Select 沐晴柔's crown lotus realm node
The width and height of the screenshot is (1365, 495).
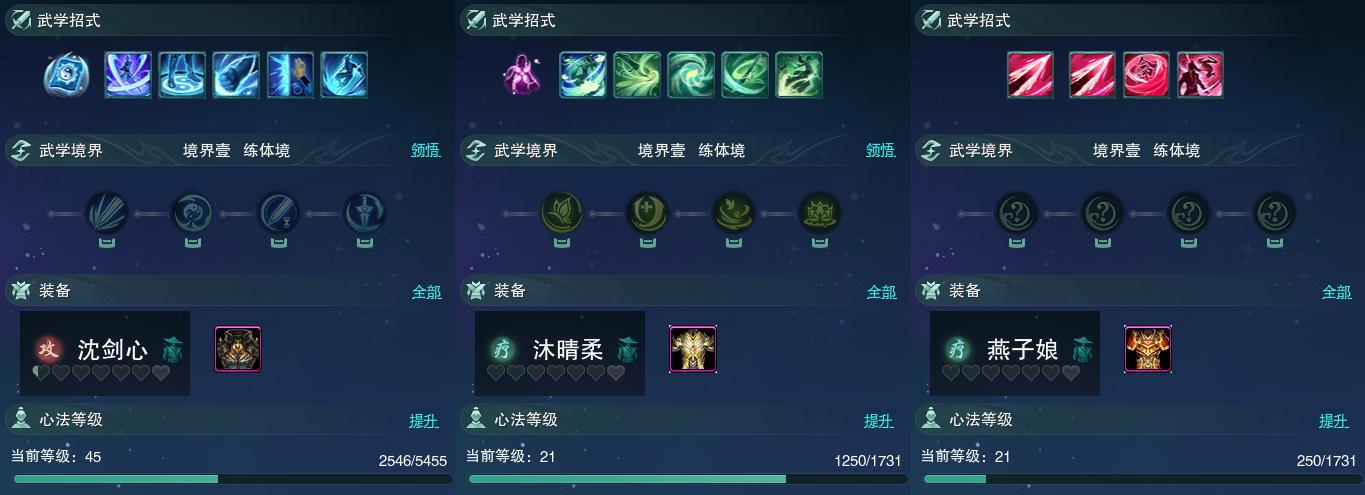click(820, 213)
